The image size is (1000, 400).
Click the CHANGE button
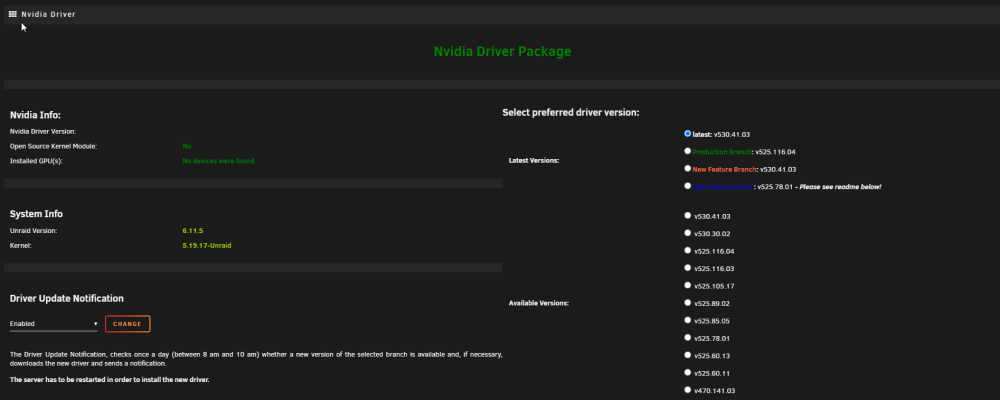(x=128, y=324)
